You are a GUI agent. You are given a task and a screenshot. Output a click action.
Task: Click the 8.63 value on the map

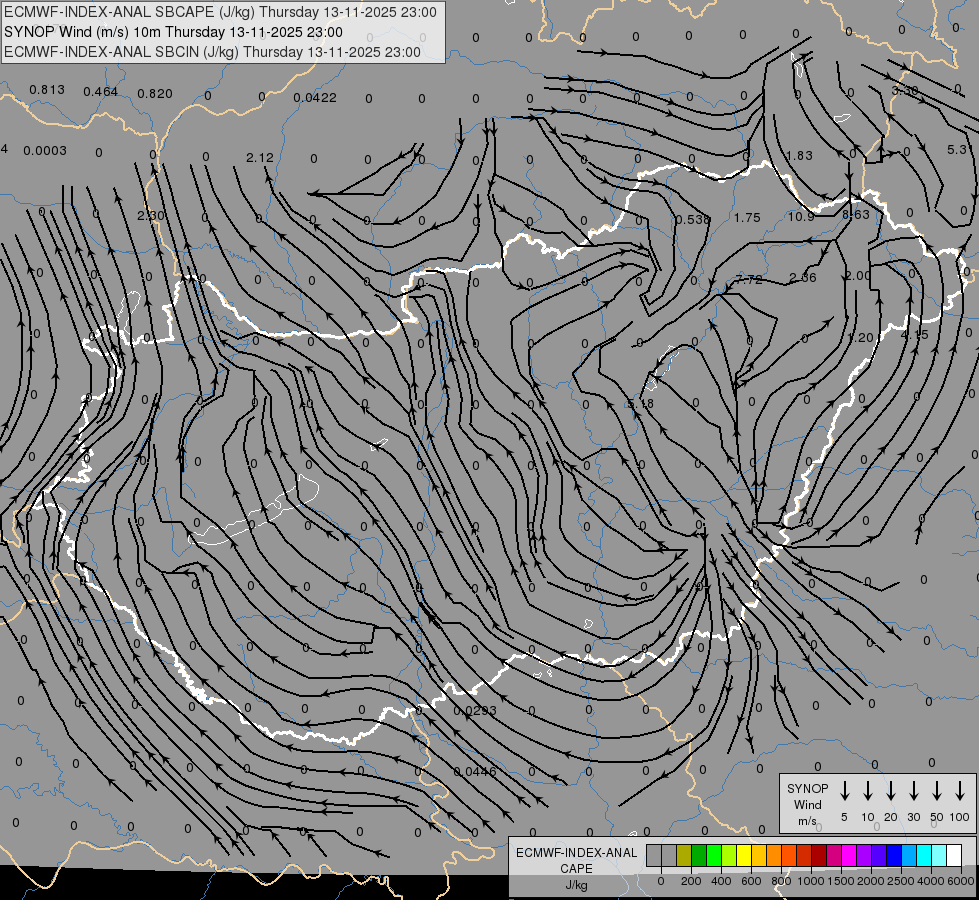point(856,215)
